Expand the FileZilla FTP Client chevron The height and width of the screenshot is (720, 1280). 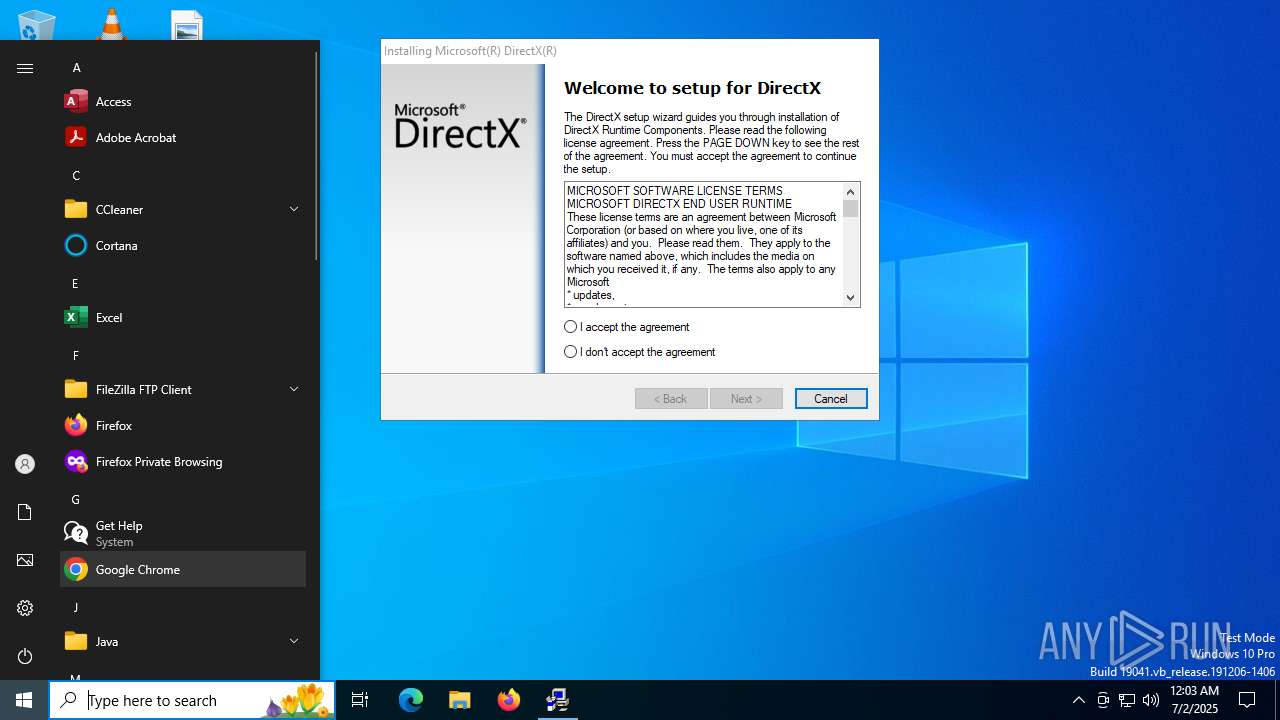294,389
